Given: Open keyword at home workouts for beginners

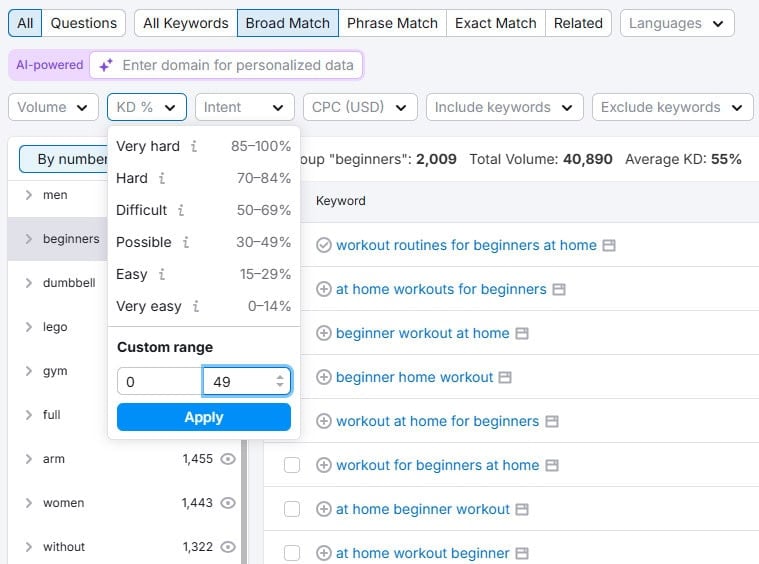Looking at the screenshot, I should coord(441,290).
